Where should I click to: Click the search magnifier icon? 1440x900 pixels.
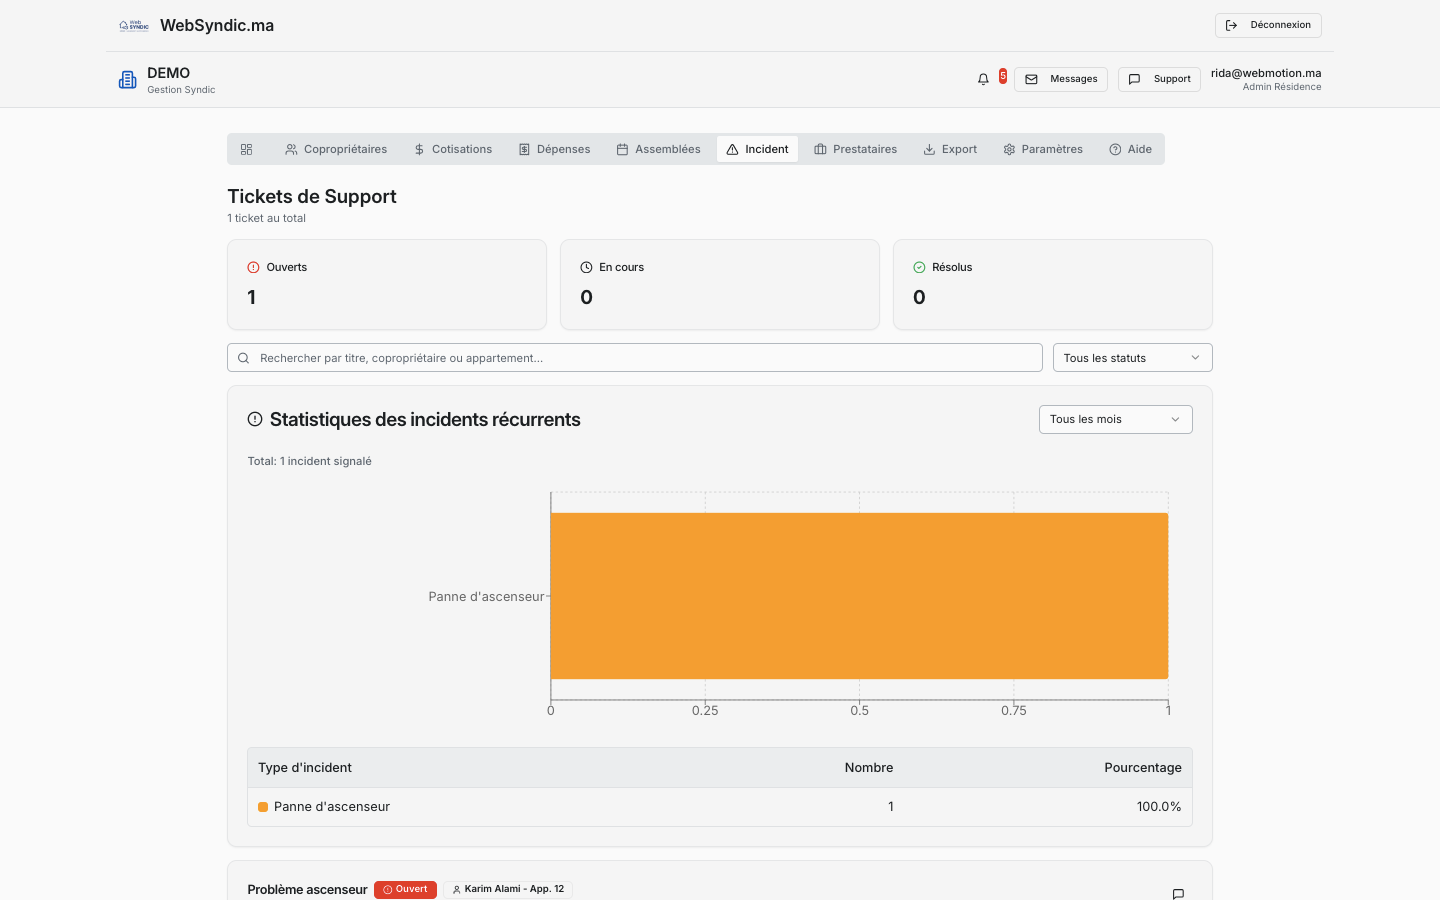click(244, 358)
